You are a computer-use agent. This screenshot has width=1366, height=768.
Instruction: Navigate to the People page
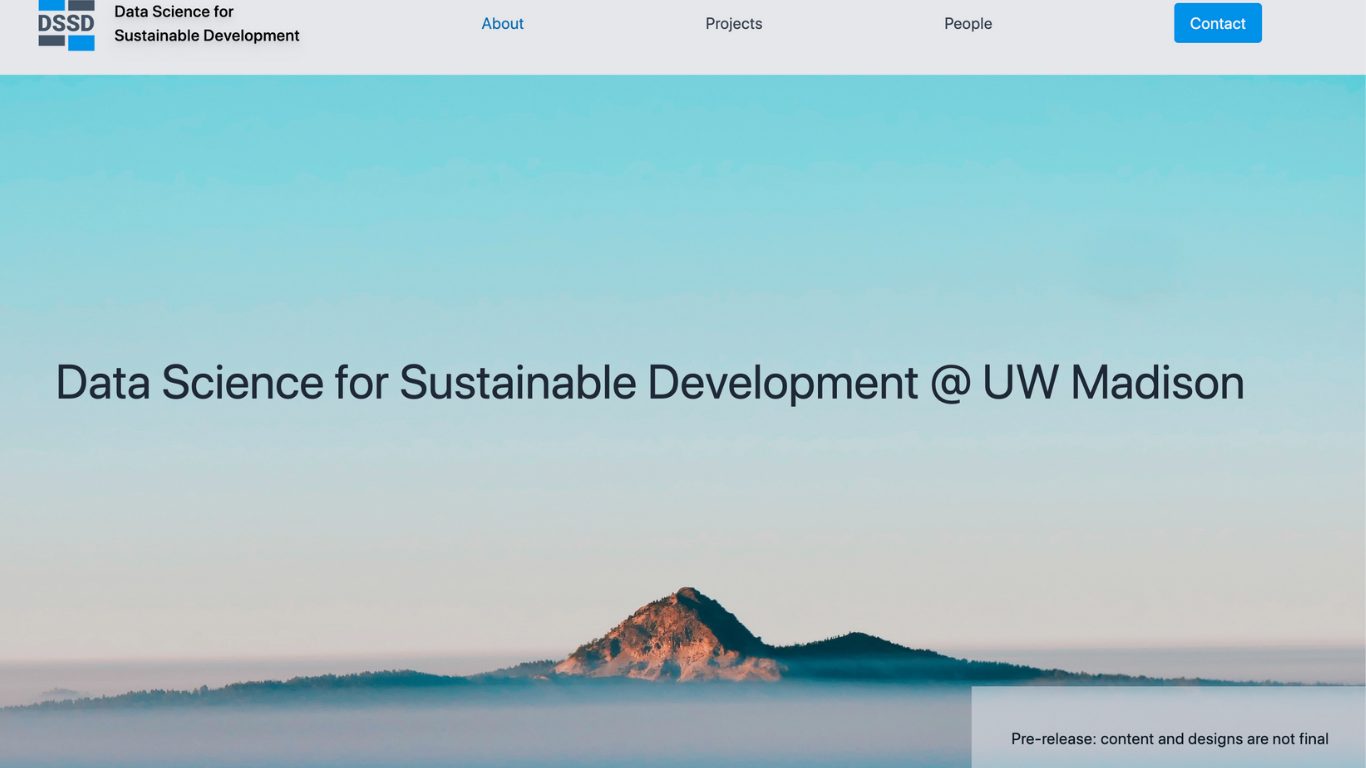pos(968,24)
